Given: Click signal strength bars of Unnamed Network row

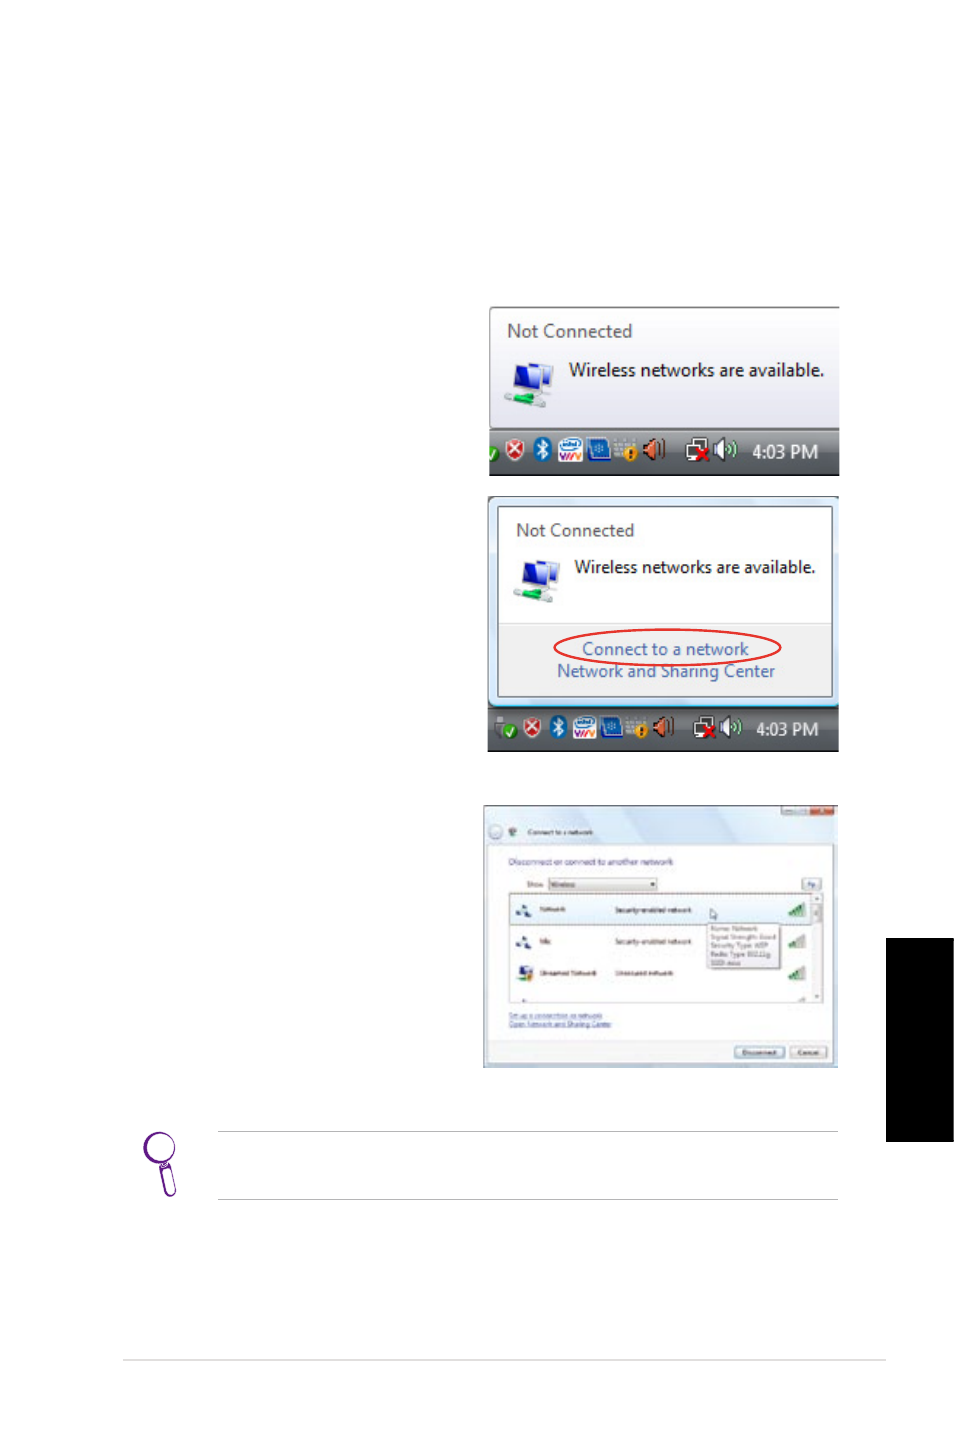Looking at the screenshot, I should pyautogui.click(x=796, y=973).
